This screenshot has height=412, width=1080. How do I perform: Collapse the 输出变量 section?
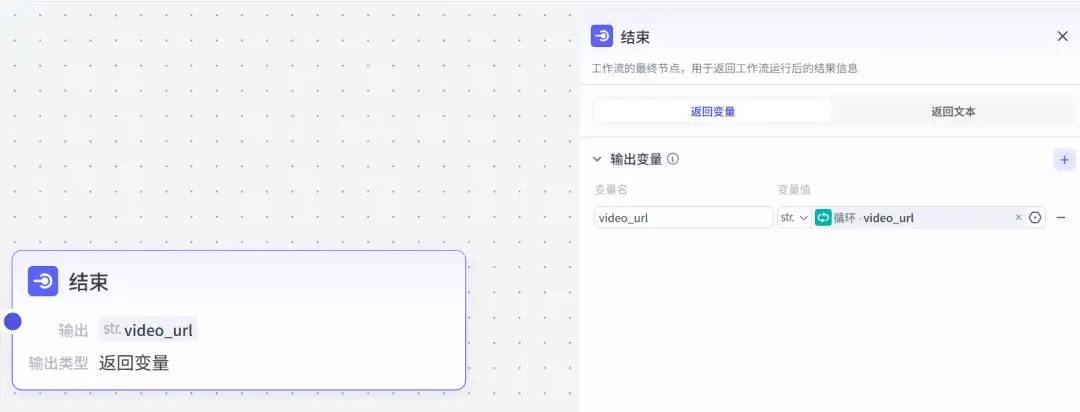tap(597, 159)
